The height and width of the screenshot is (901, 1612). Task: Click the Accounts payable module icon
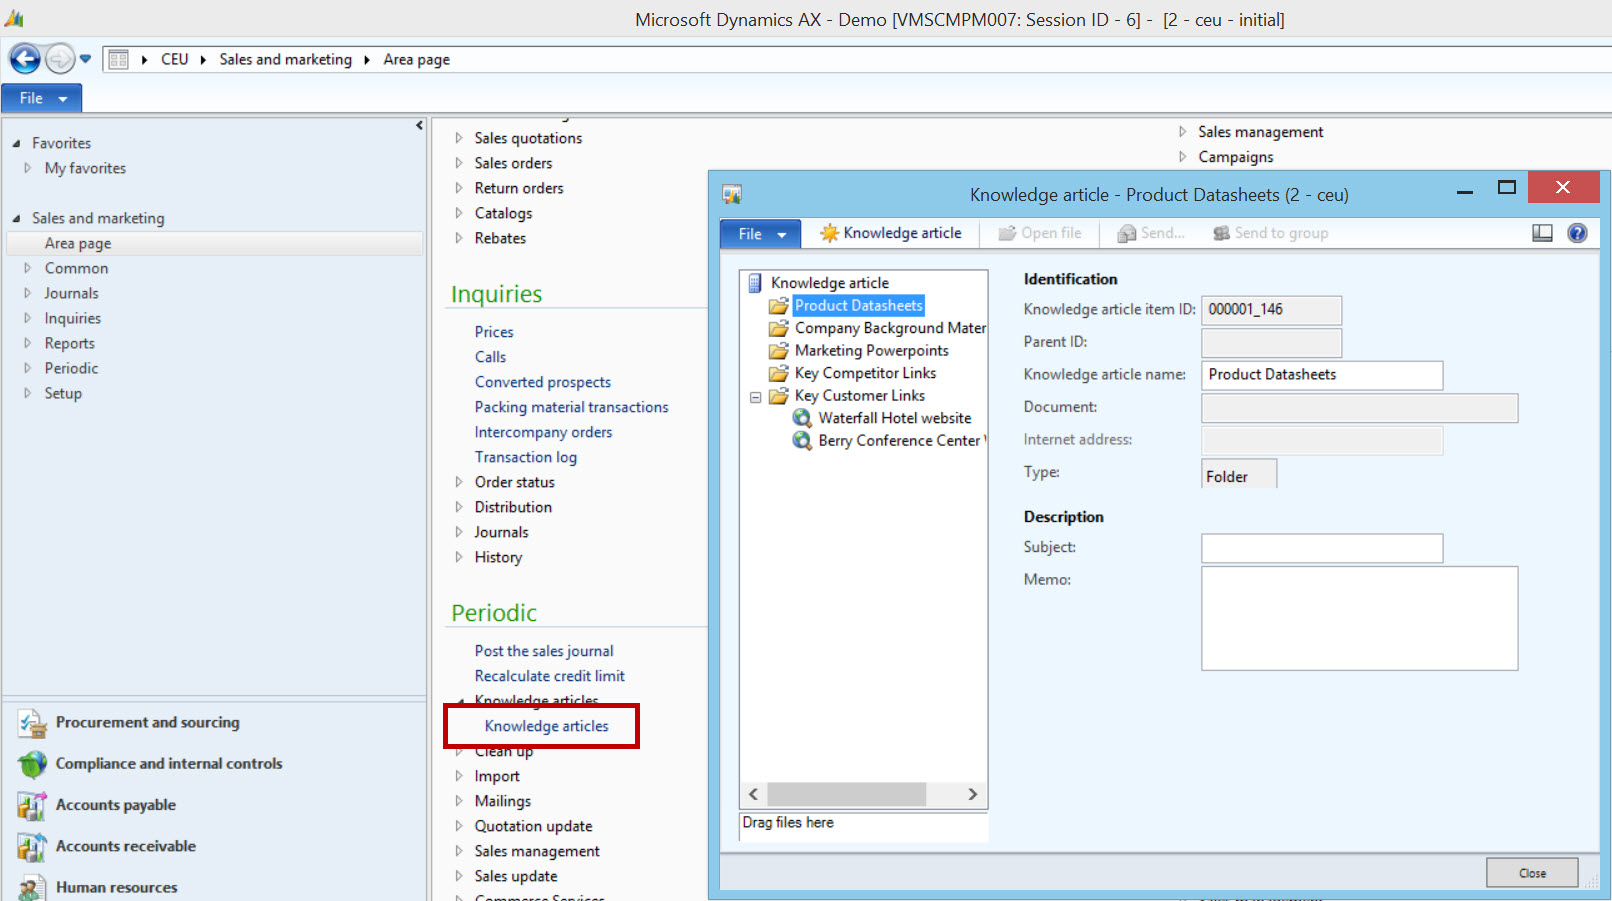coord(32,805)
